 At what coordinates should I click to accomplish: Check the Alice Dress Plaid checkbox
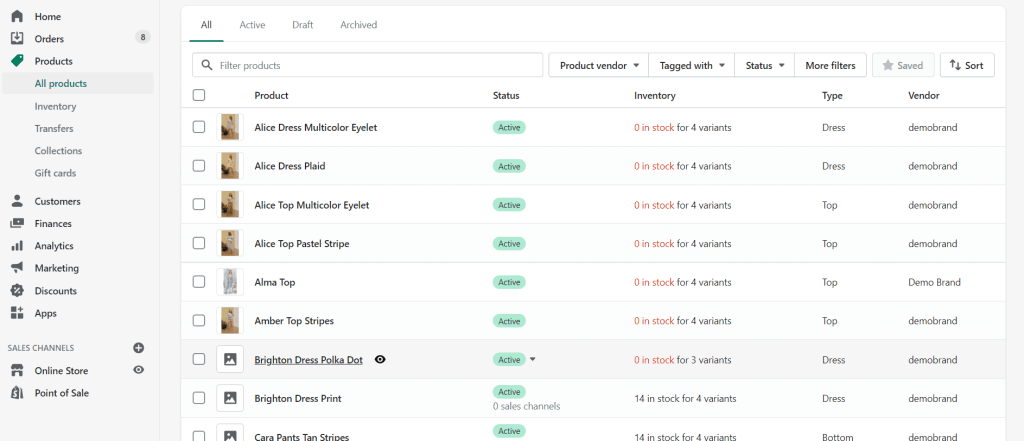tap(199, 166)
